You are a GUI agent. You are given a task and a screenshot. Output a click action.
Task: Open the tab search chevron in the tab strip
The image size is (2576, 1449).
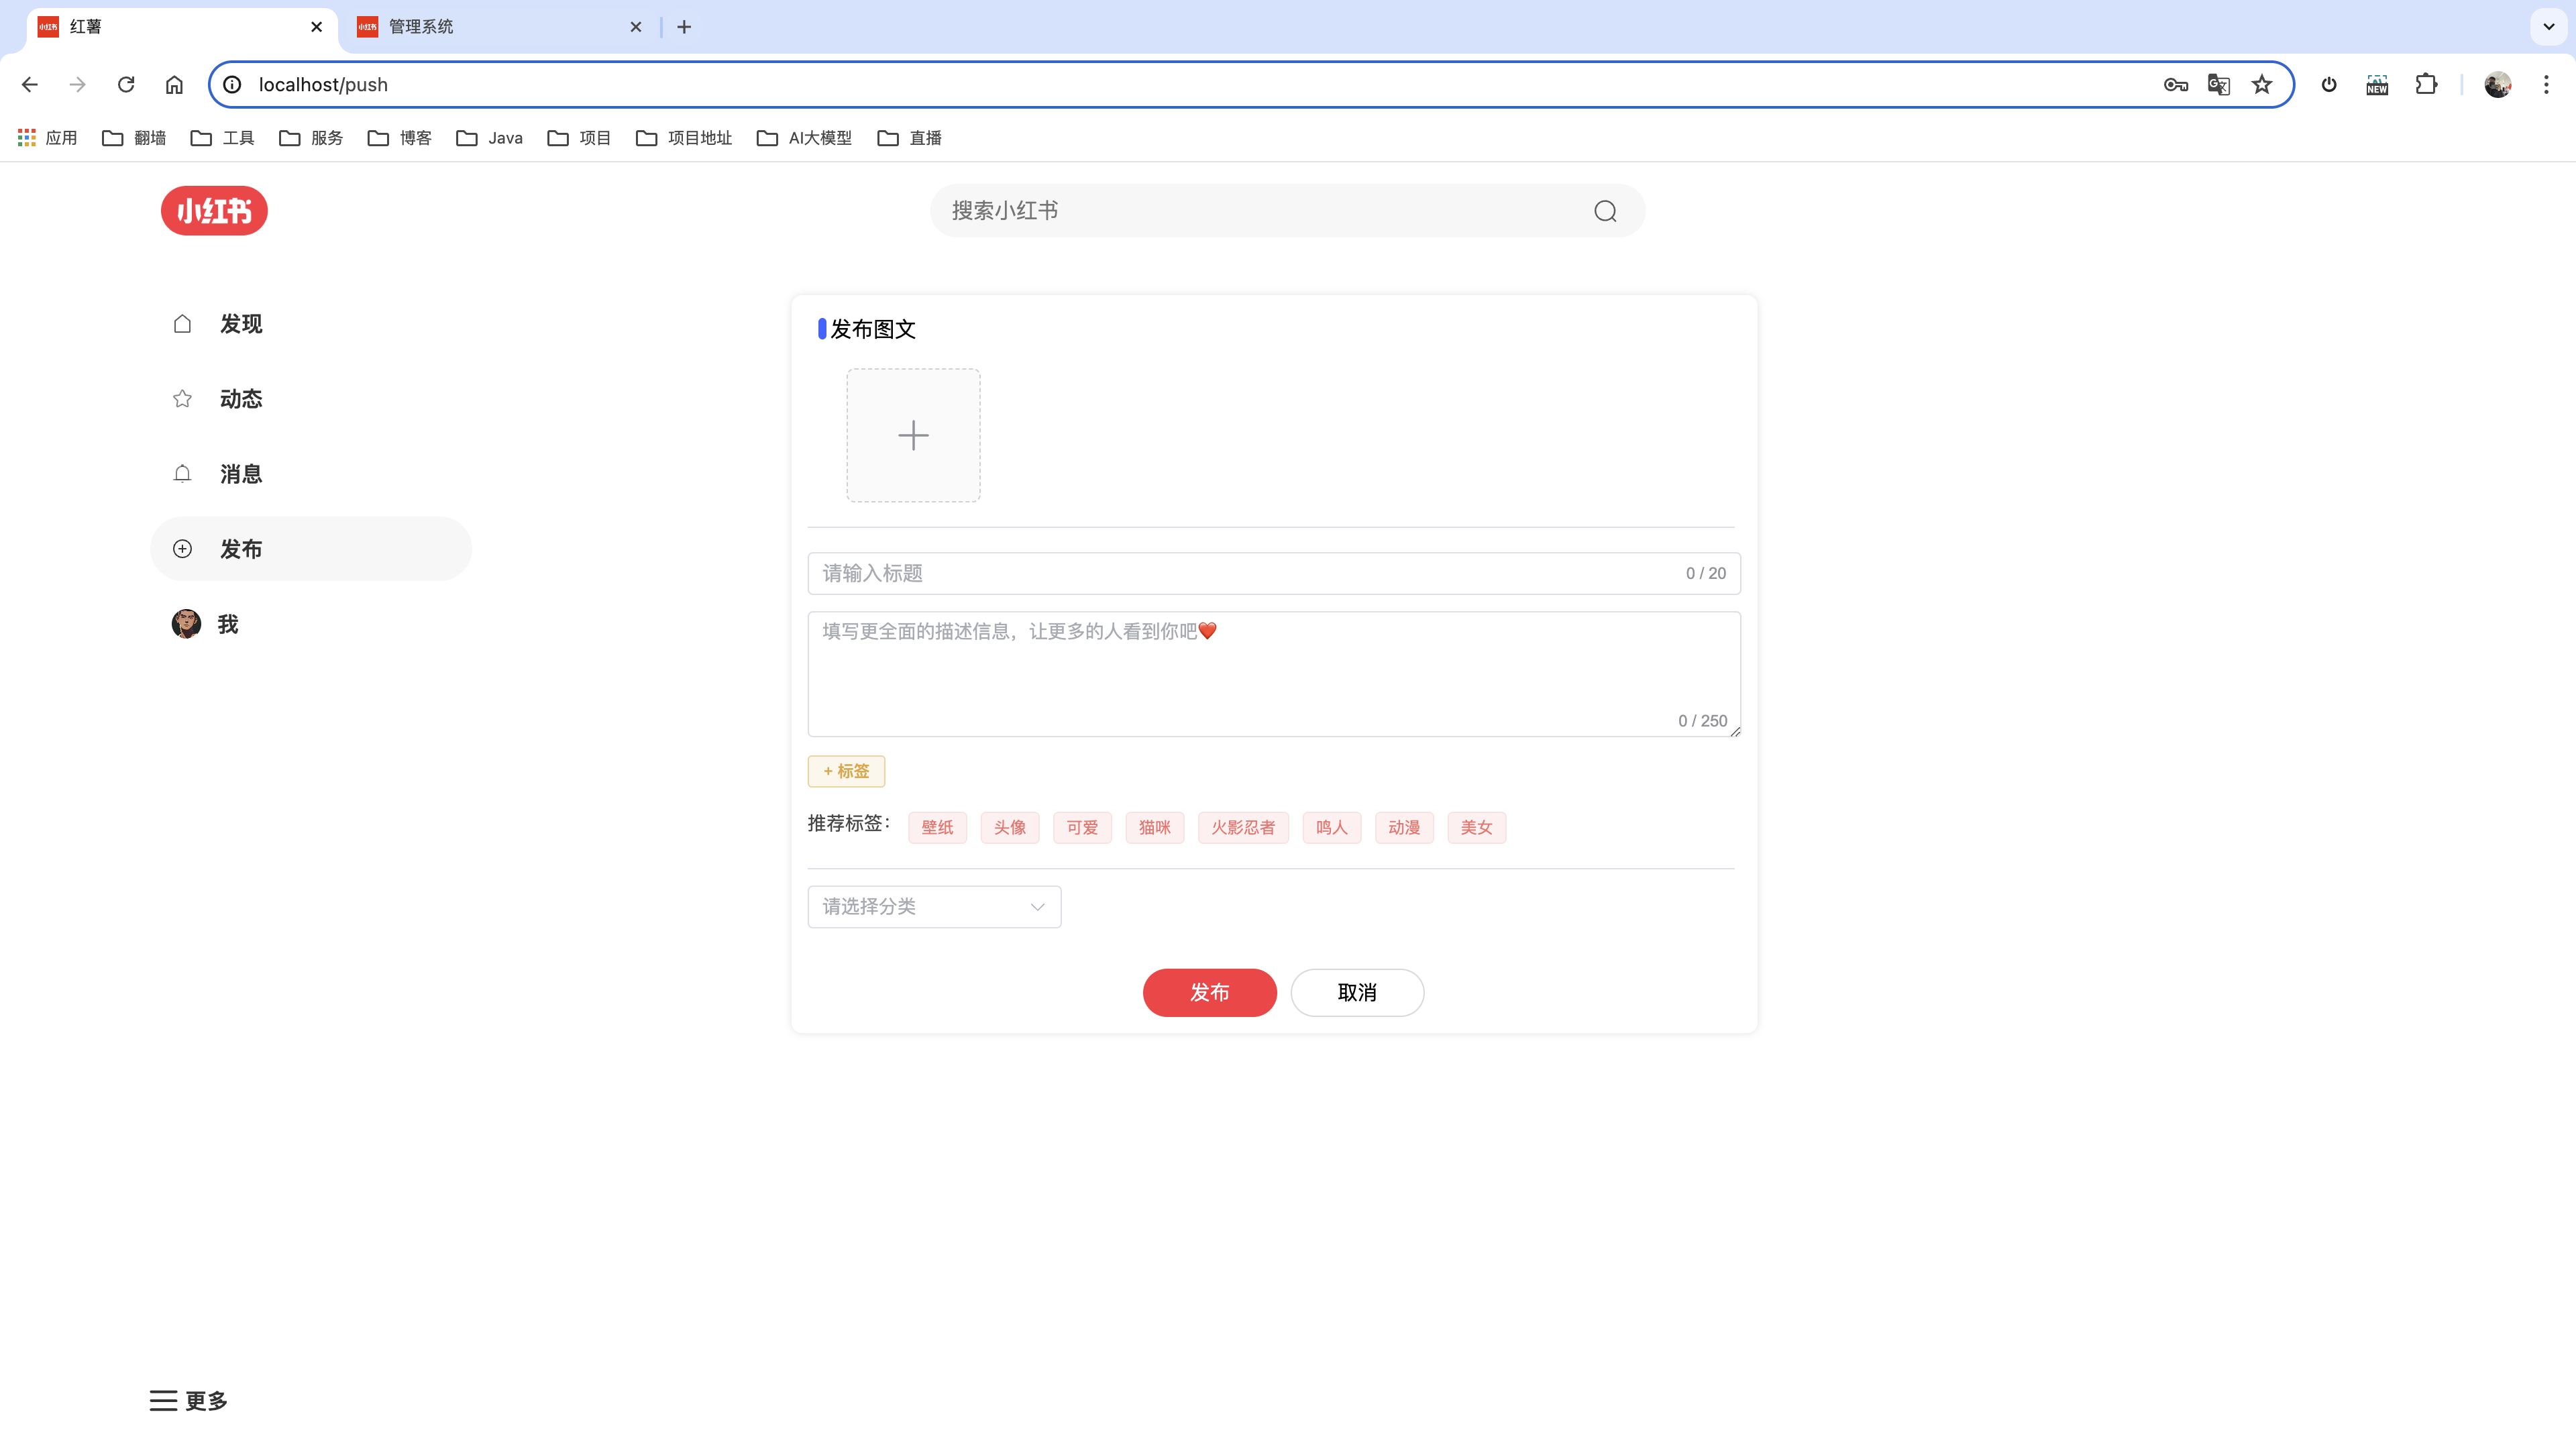pos(2548,27)
